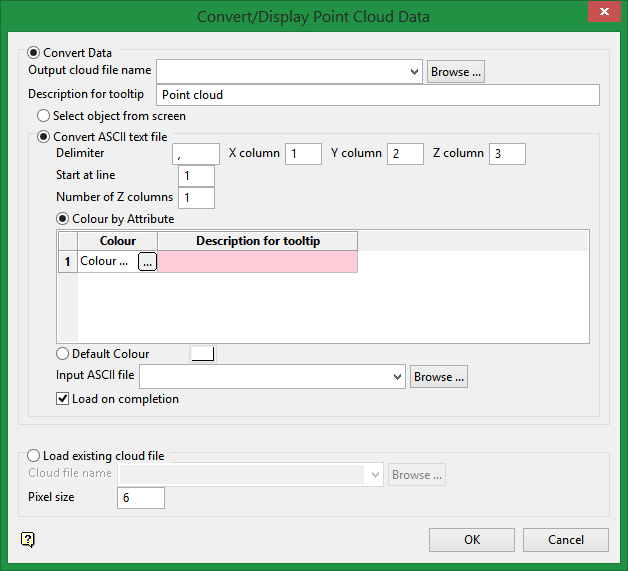Open the colour picker ellipsis button
This screenshot has width=628, height=571.
click(147, 262)
